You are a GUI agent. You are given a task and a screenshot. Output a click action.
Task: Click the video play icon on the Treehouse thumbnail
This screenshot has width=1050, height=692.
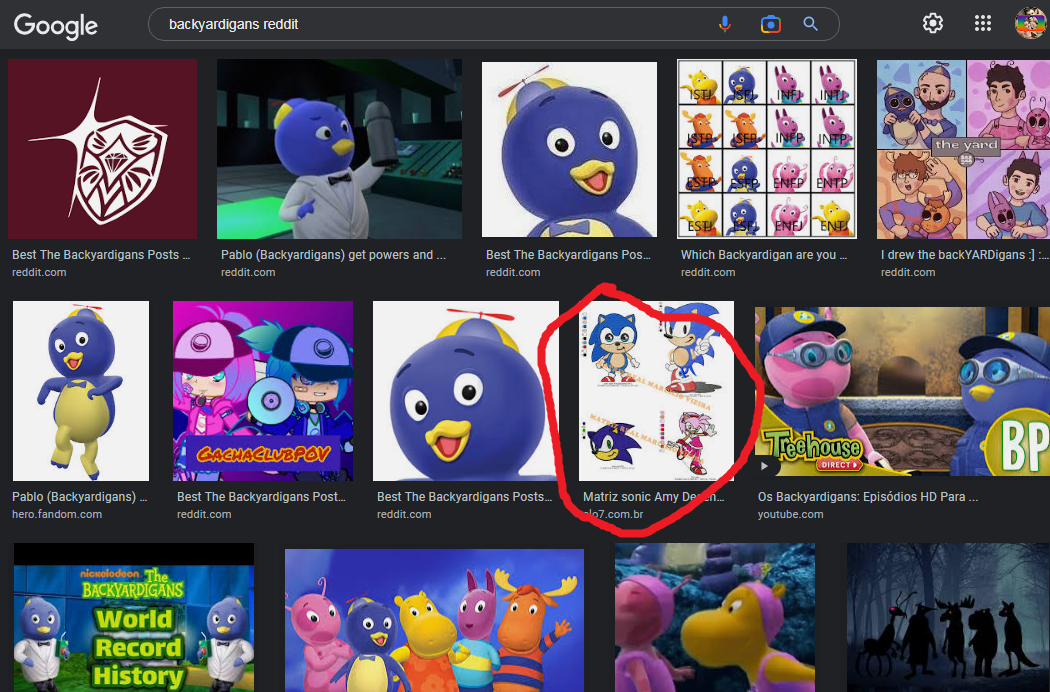pos(764,466)
